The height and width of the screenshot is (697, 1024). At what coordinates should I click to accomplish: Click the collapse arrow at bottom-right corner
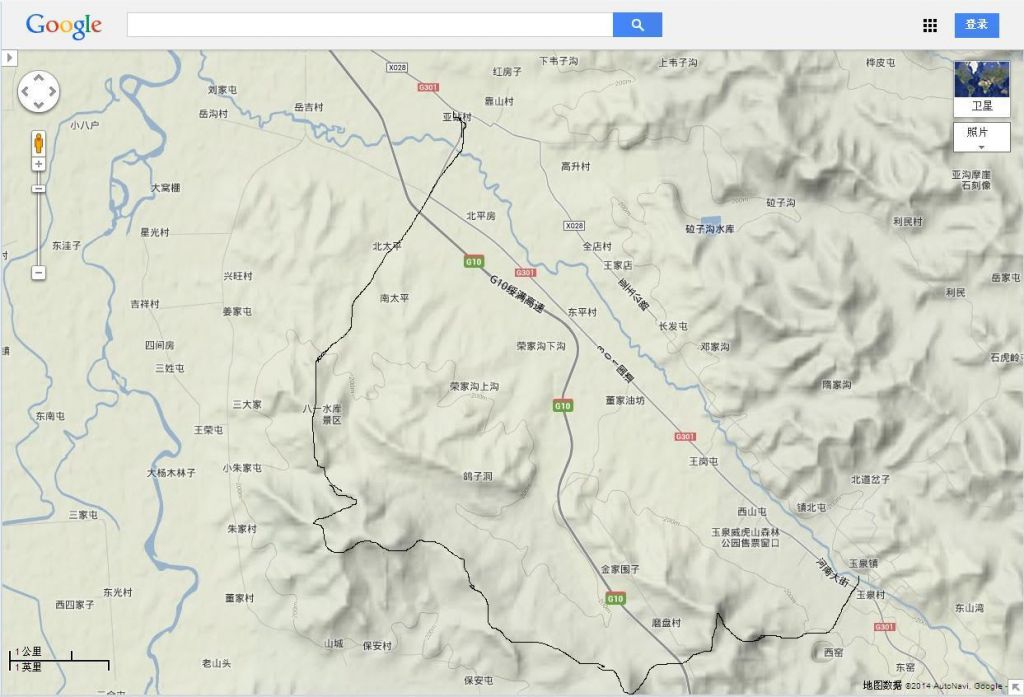(1016, 687)
